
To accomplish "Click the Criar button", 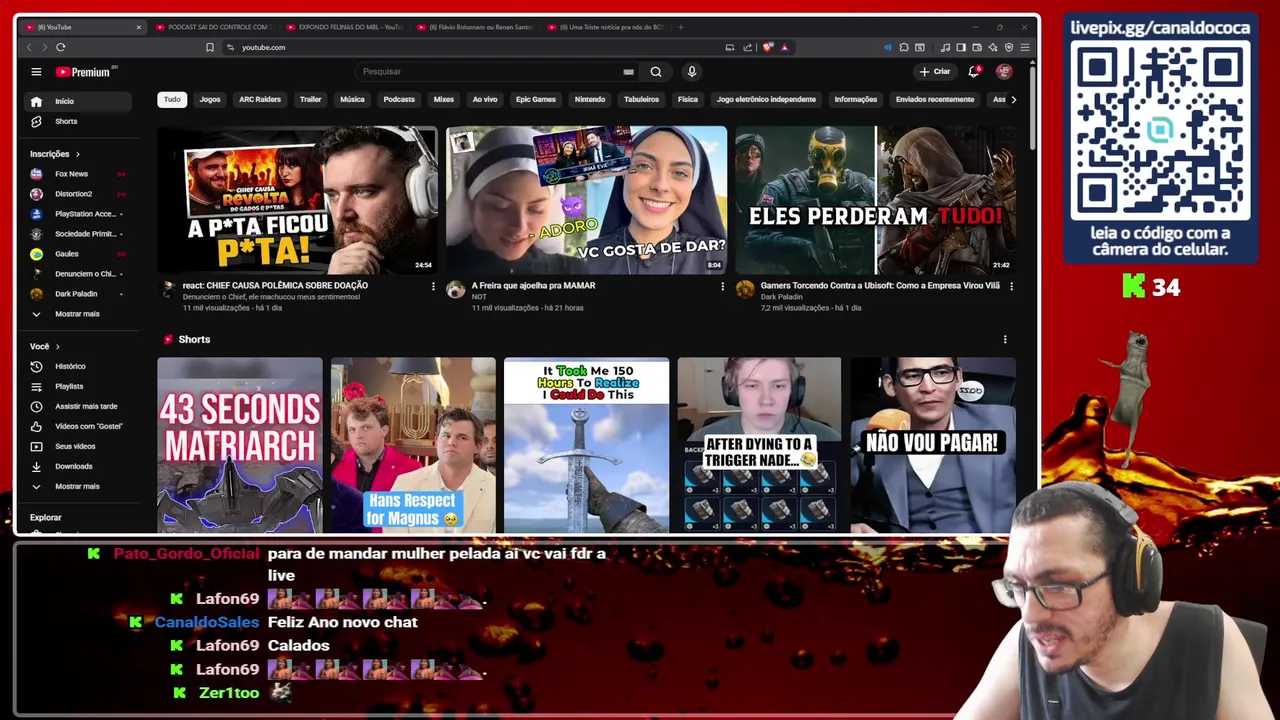I will pos(935,72).
